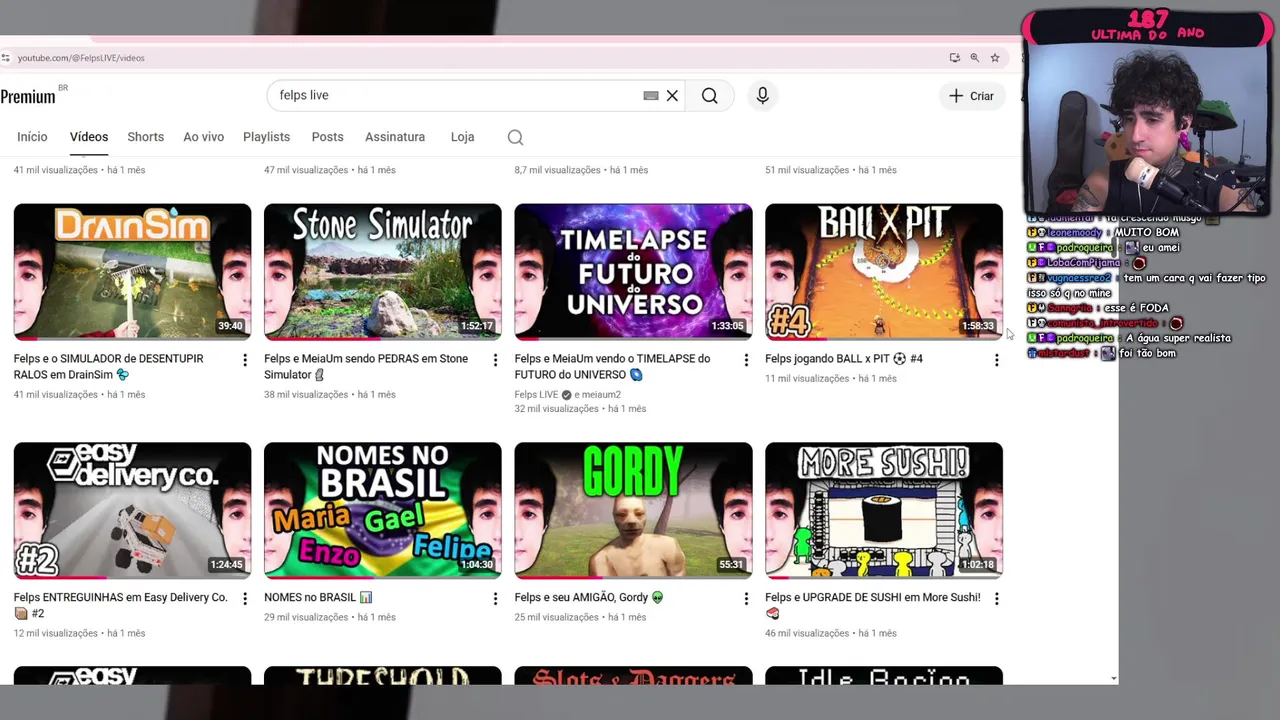The image size is (1280, 720).
Task: Open the Criar create button
Action: pos(971,96)
